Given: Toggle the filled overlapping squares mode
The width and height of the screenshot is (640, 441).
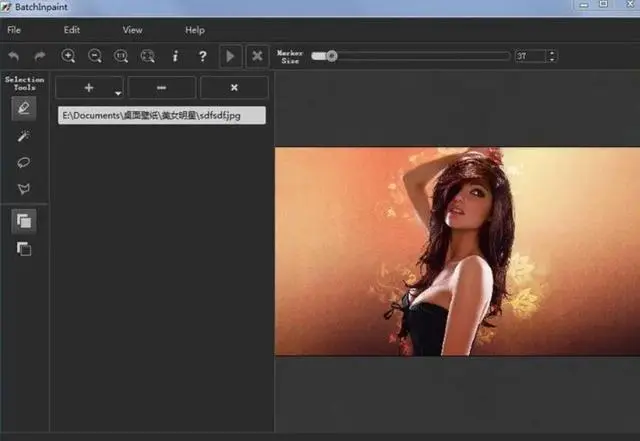Looking at the screenshot, I should click(x=24, y=221).
